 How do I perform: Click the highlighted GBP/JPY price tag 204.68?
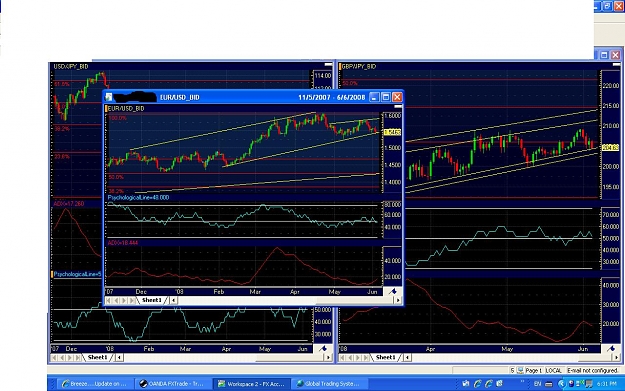click(610, 148)
